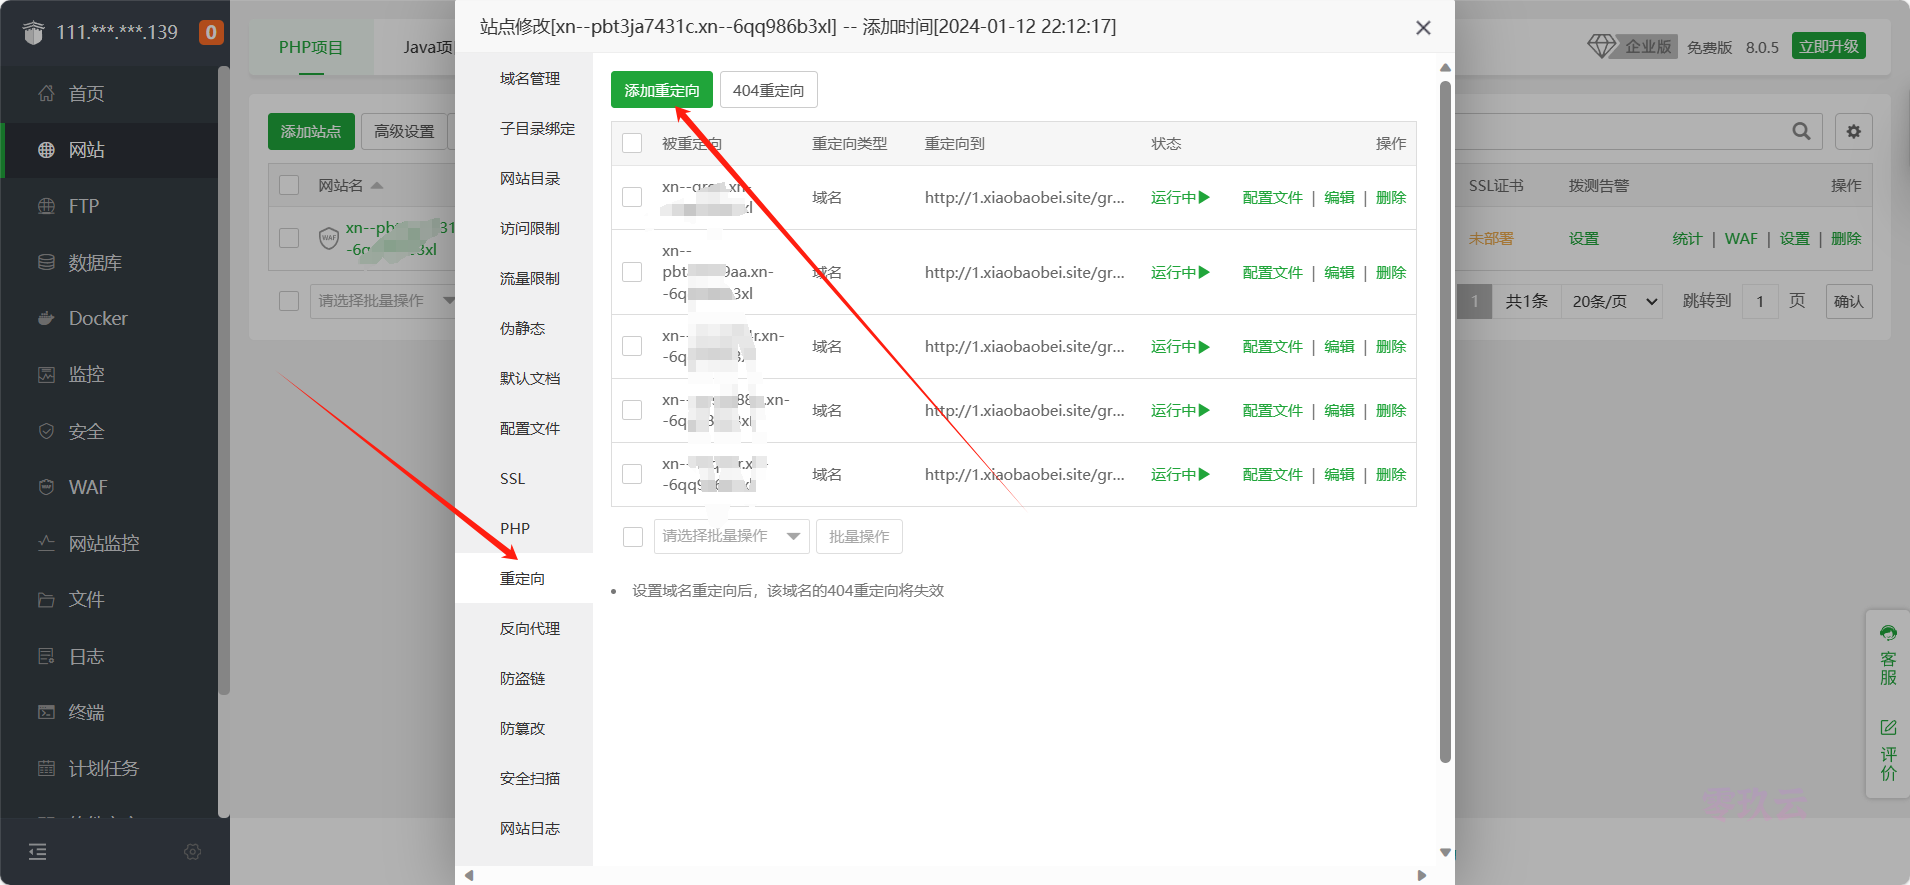Open the 20条/页 page size dropdown

tap(1613, 301)
